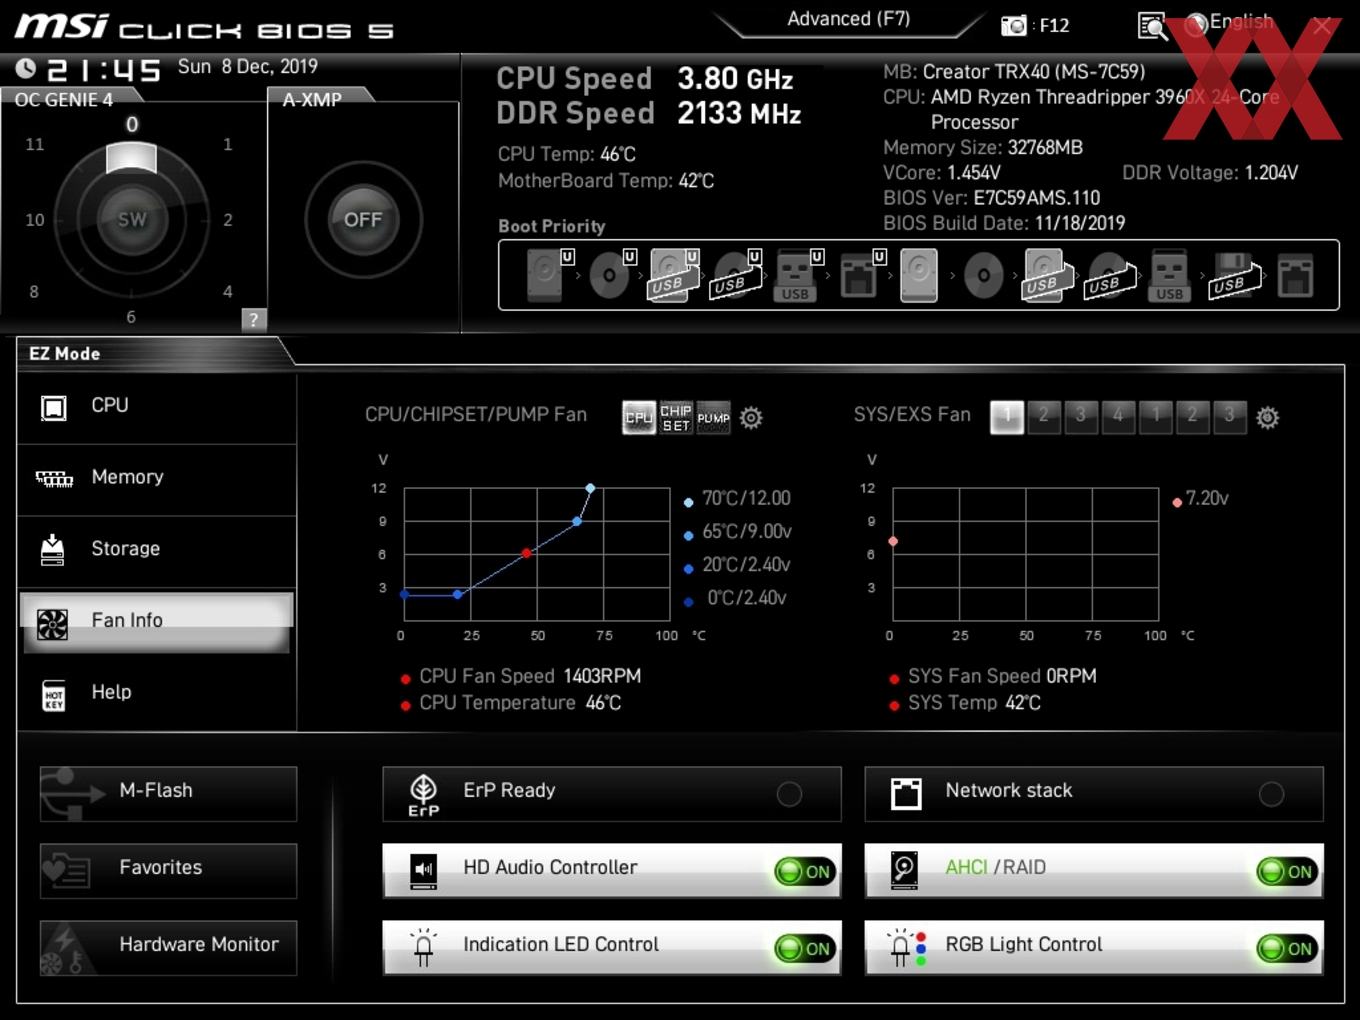This screenshot has width=1360, height=1020.
Task: Click the RGB light bulb icon
Action: point(907,947)
